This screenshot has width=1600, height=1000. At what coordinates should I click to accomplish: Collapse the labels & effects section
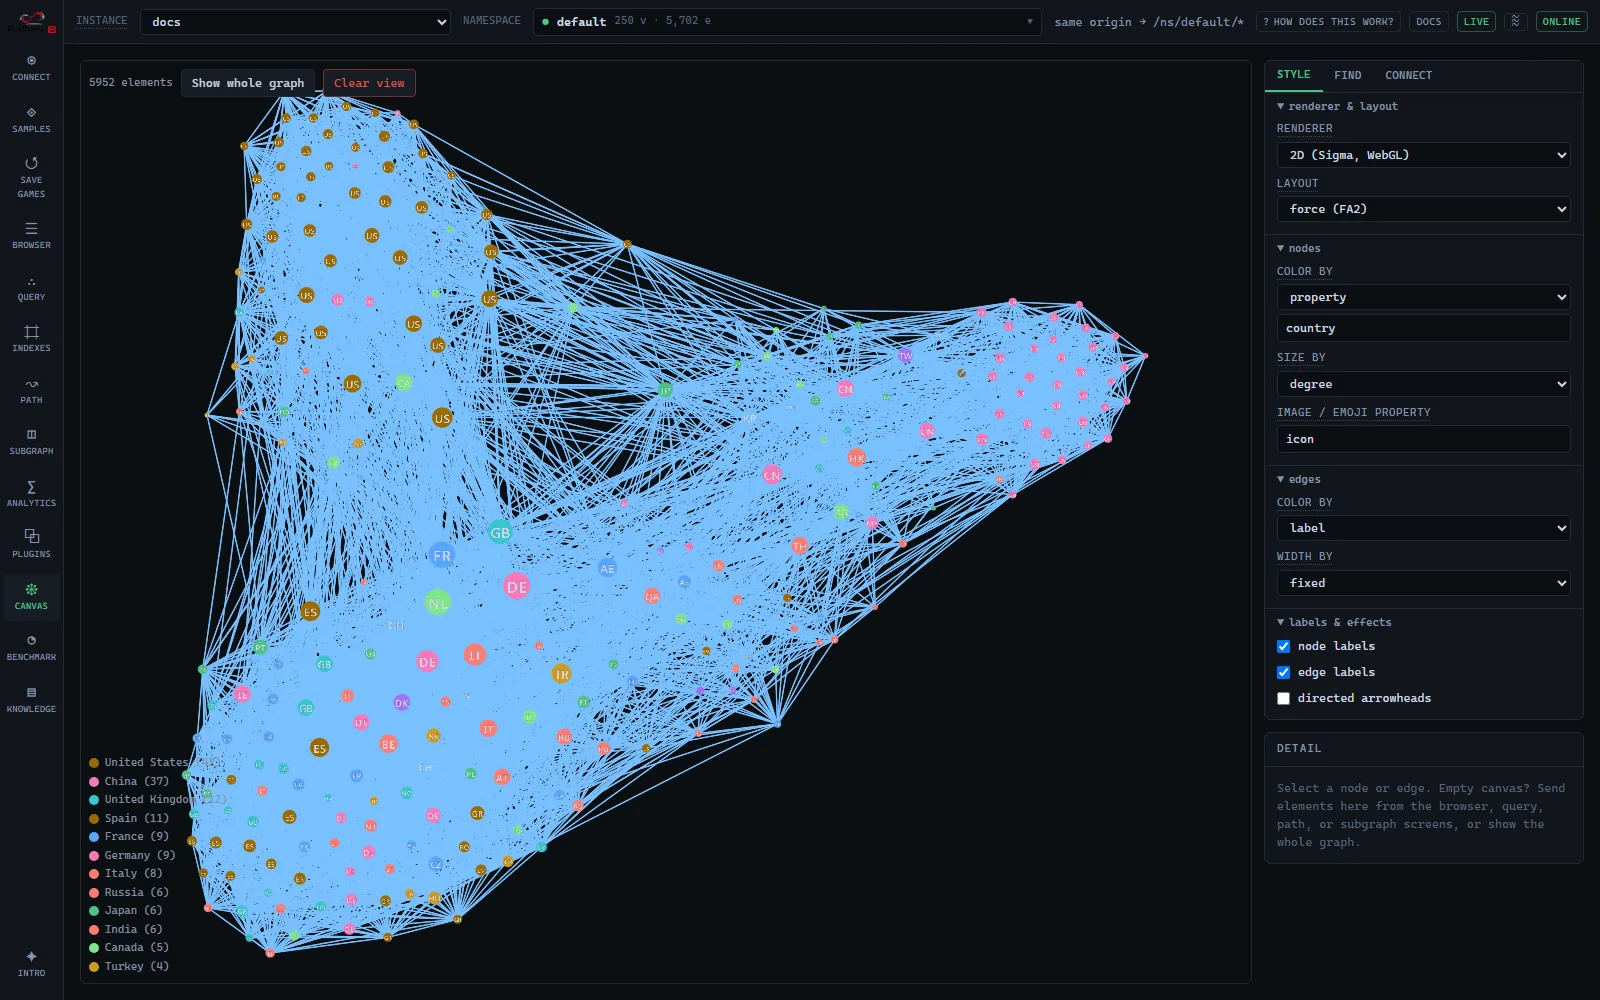coord(1334,622)
